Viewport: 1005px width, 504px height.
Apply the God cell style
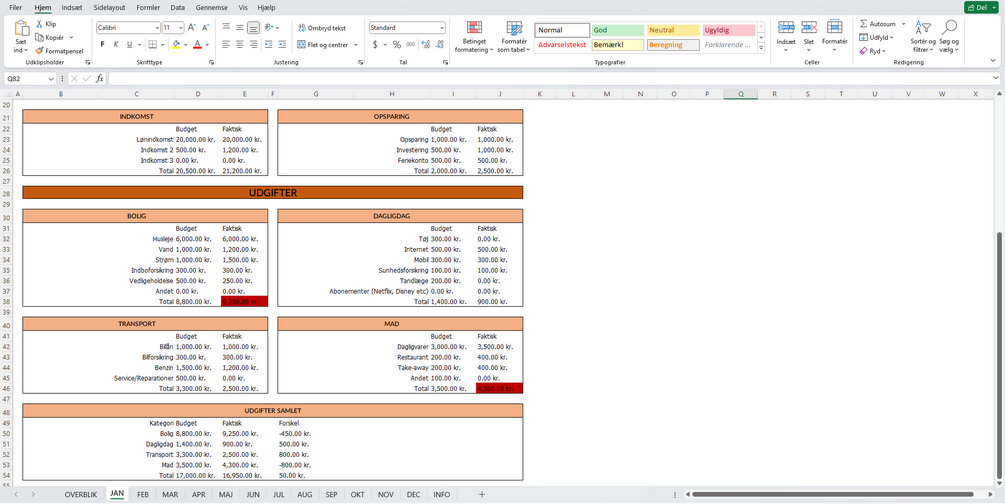(618, 30)
